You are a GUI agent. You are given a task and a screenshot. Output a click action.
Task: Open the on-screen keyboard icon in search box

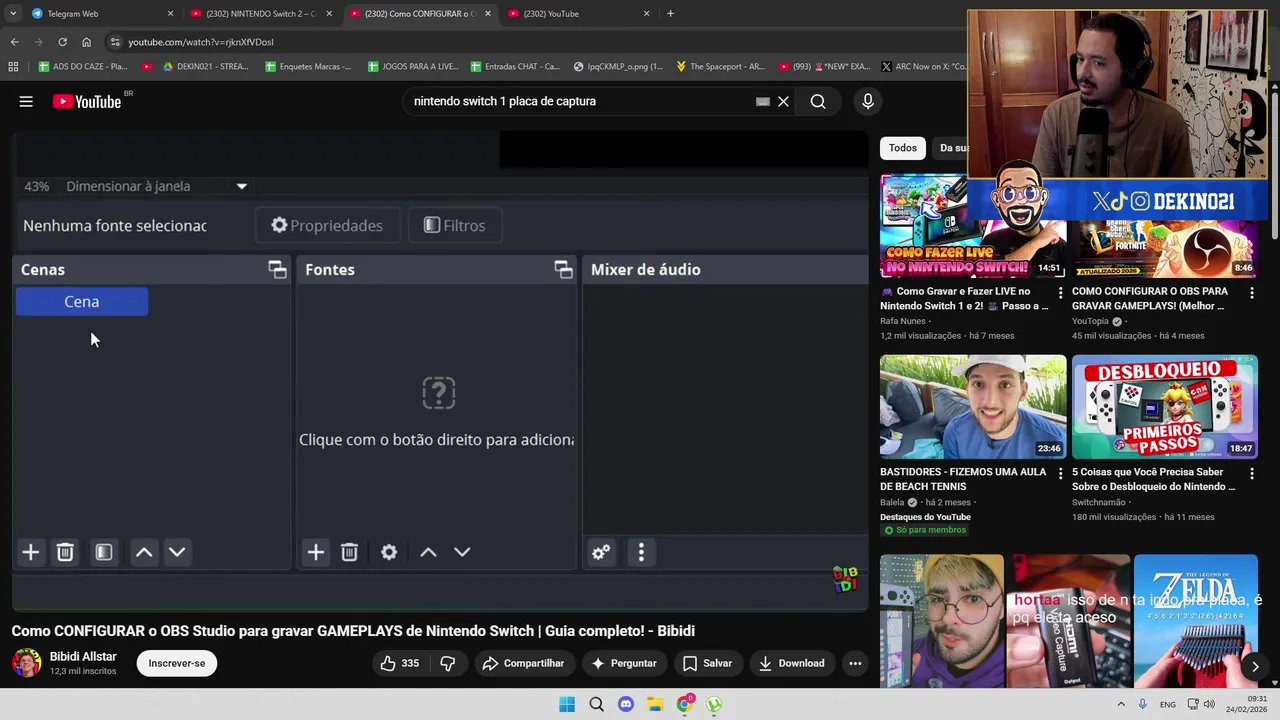(x=763, y=101)
